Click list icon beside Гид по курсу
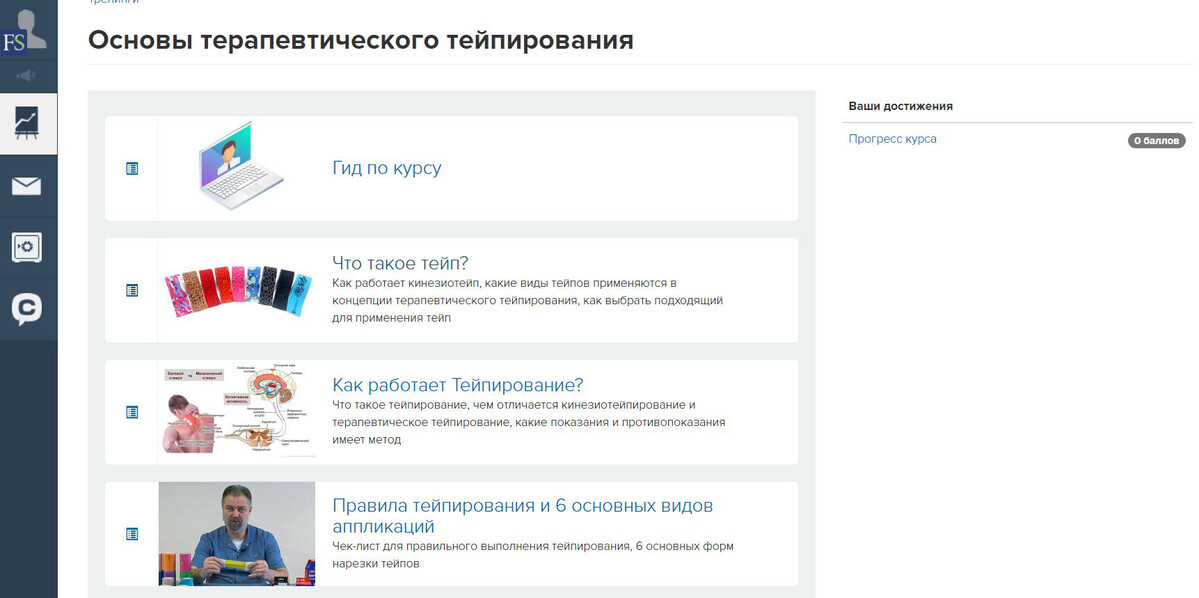This screenshot has width=1199, height=598. pyautogui.click(x=132, y=168)
